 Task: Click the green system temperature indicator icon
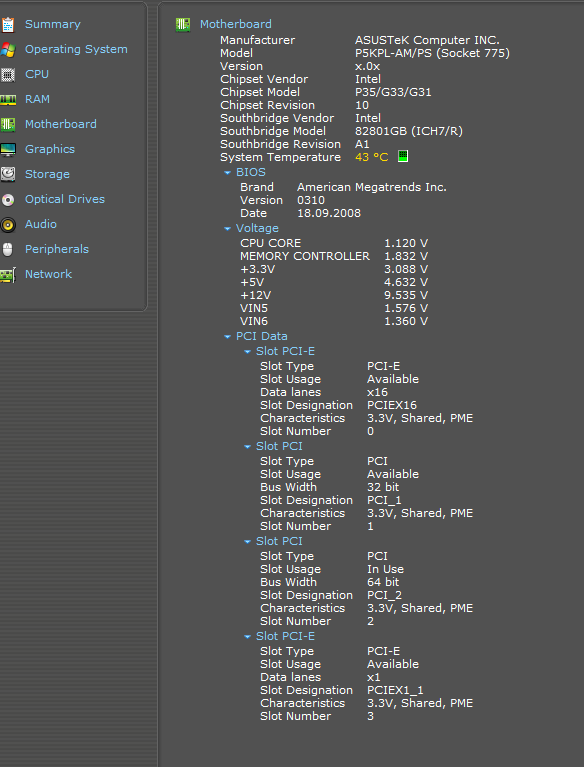point(403,157)
